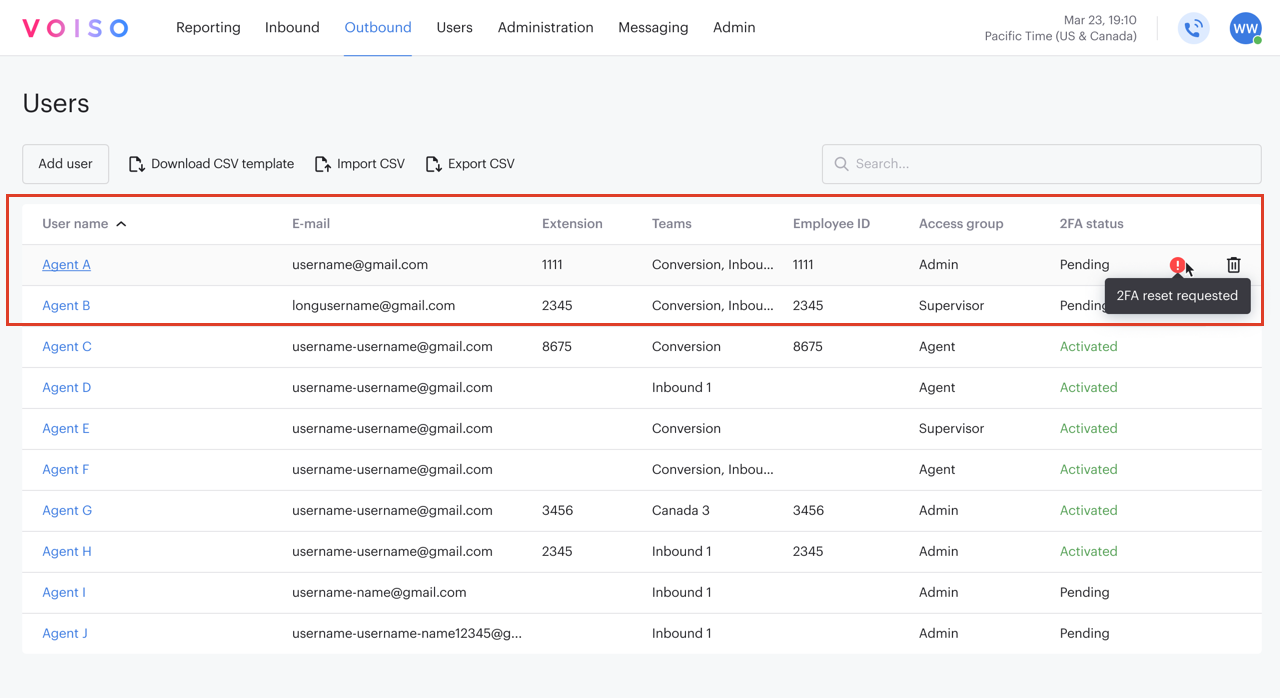The height and width of the screenshot is (698, 1280).
Task: Click Agent A's Admin access group
Action: click(x=939, y=265)
